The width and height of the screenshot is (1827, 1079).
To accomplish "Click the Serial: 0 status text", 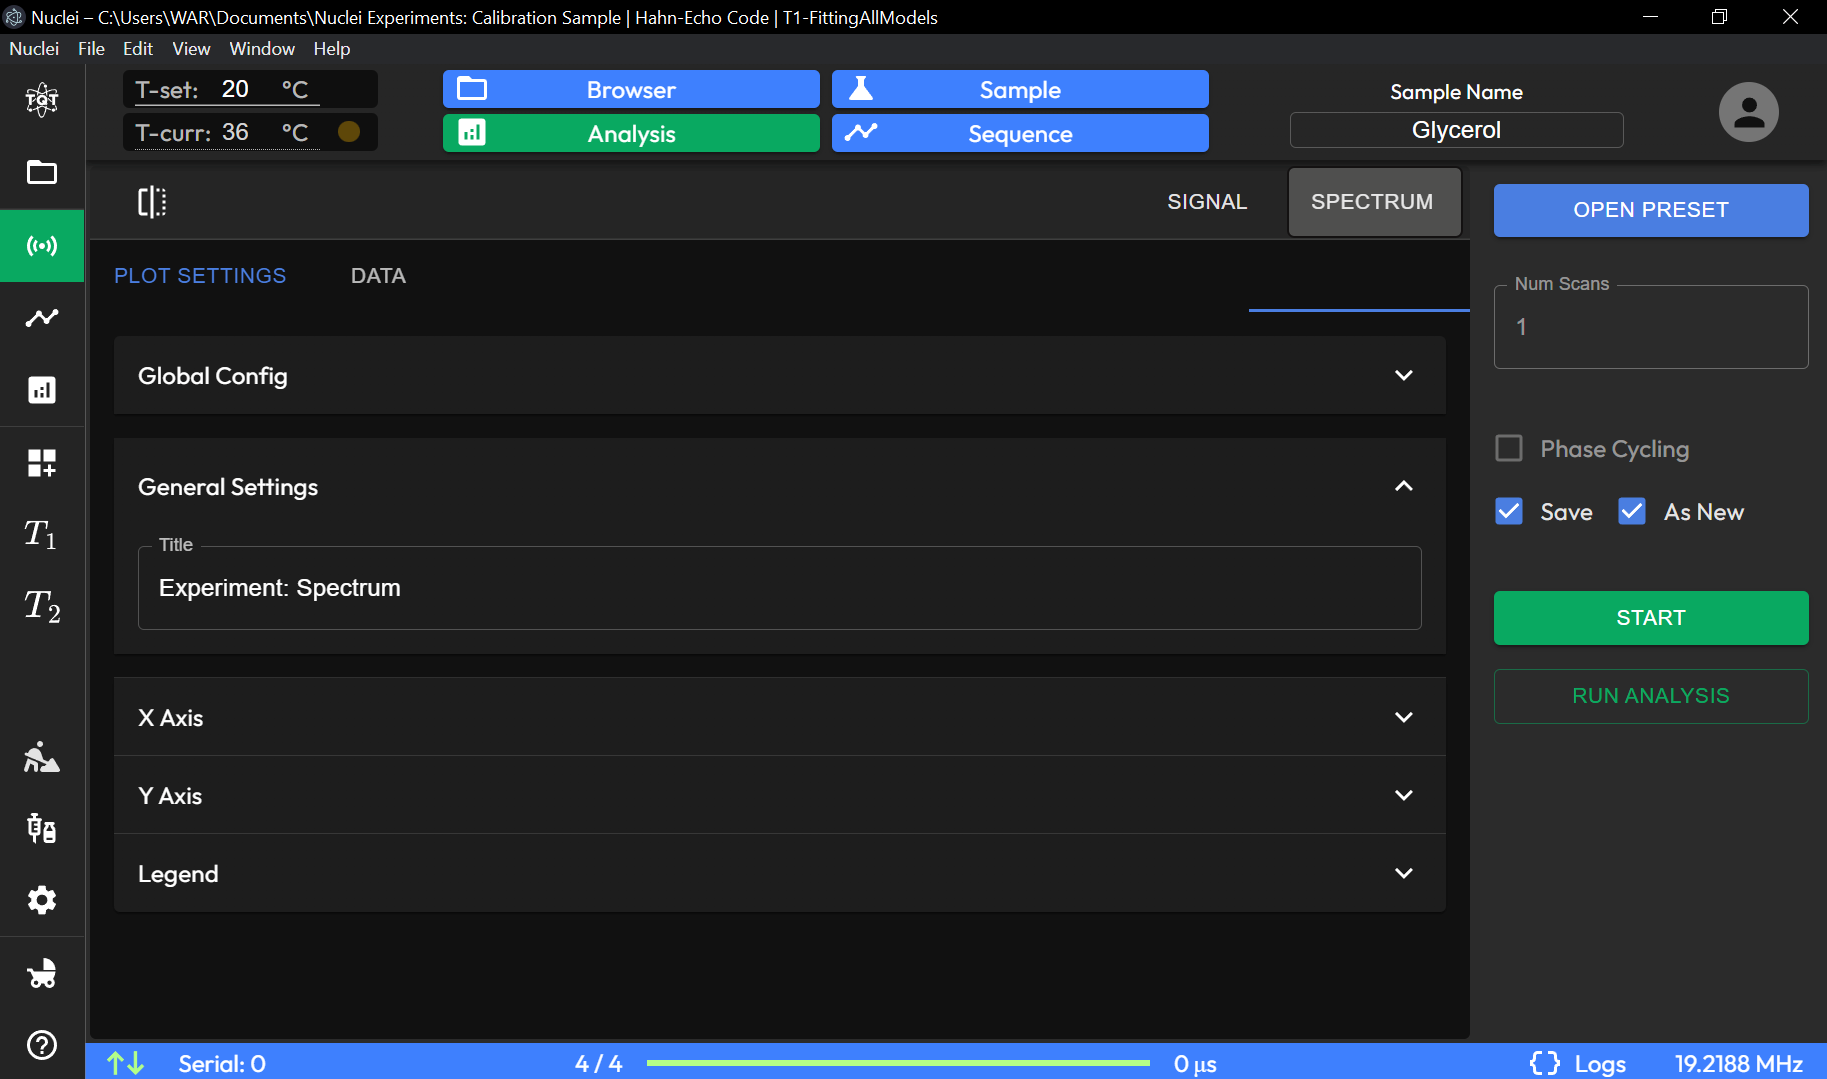I will (222, 1063).
